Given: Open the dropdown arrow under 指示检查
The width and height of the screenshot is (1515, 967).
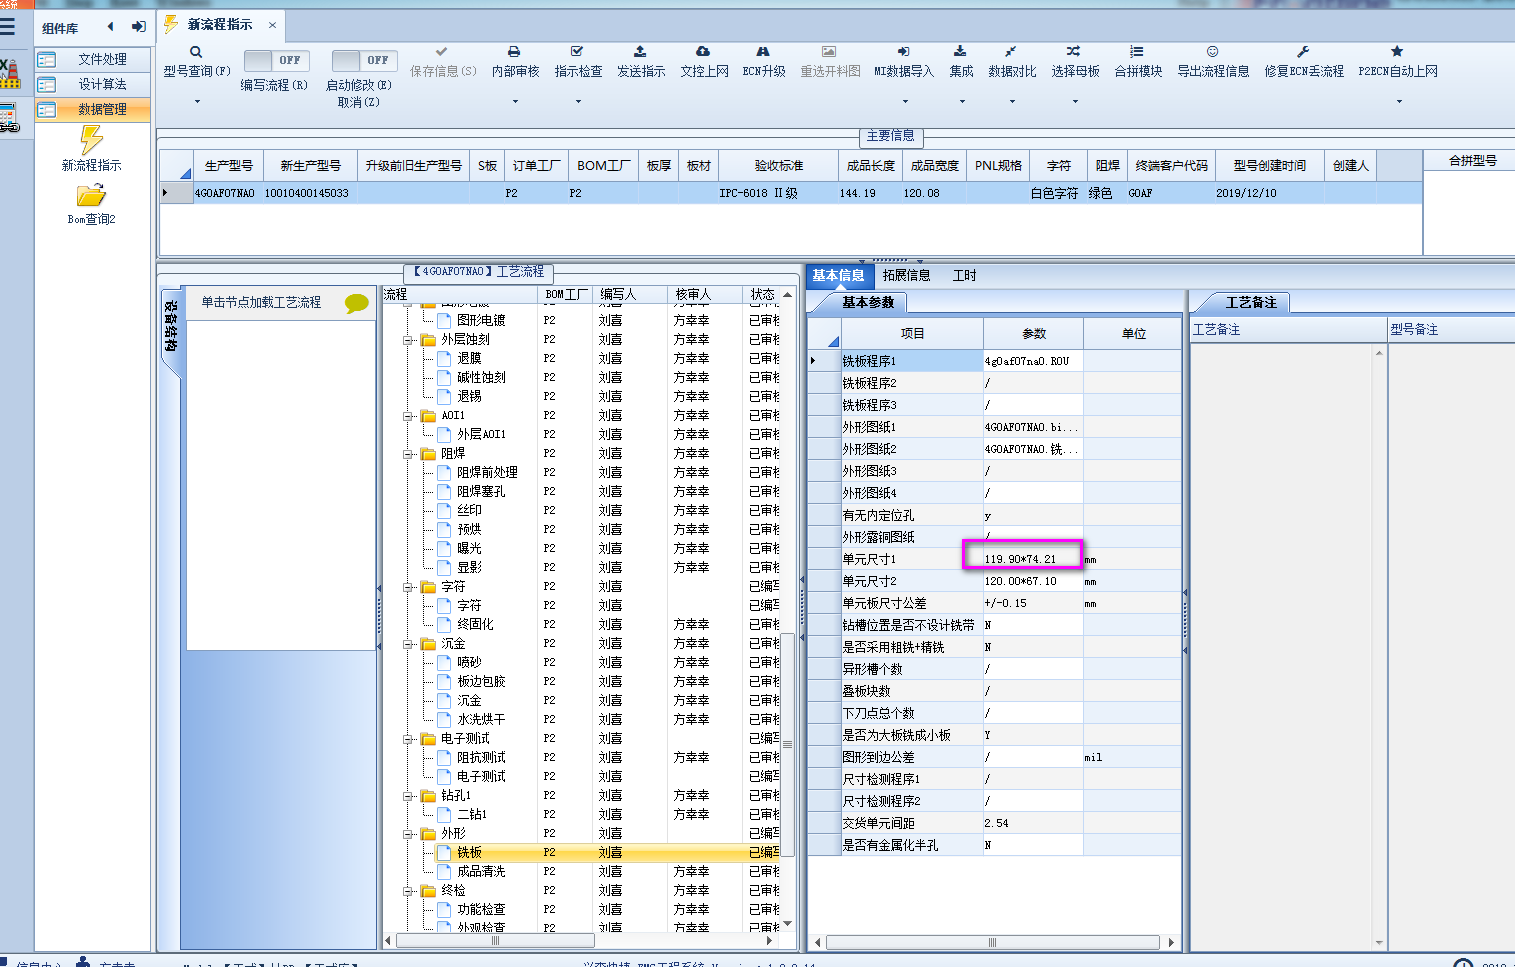Looking at the screenshot, I should click(x=578, y=101).
